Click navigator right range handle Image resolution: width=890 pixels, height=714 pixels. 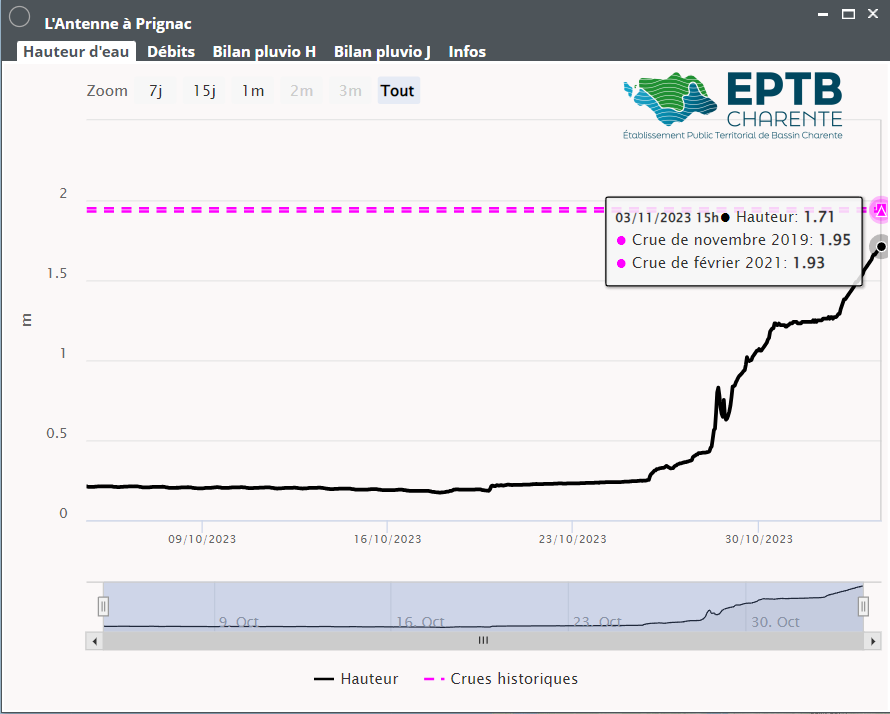[863, 606]
